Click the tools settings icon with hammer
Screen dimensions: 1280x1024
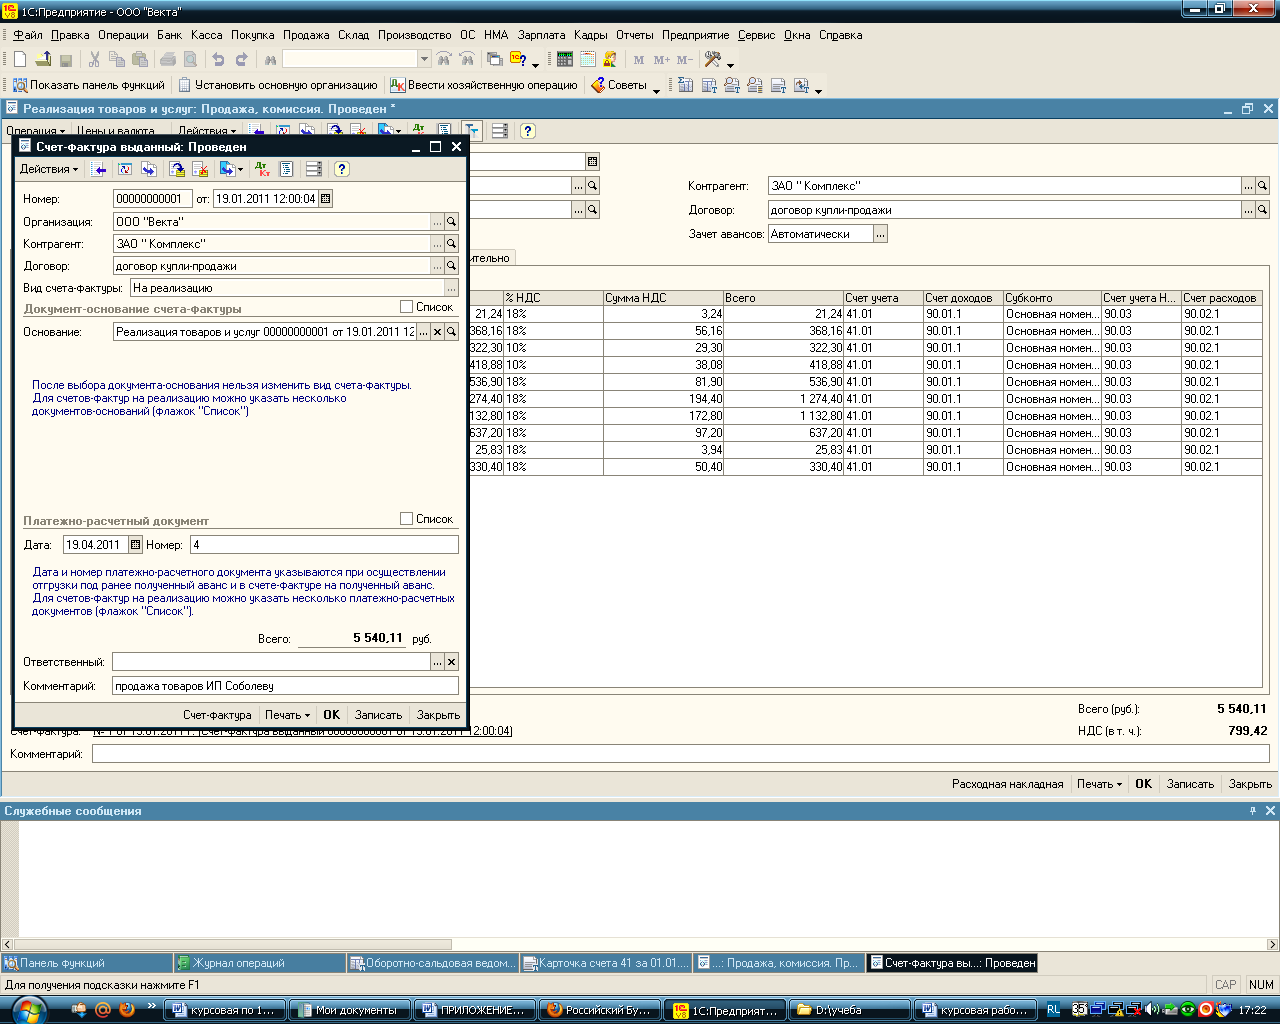click(x=712, y=59)
